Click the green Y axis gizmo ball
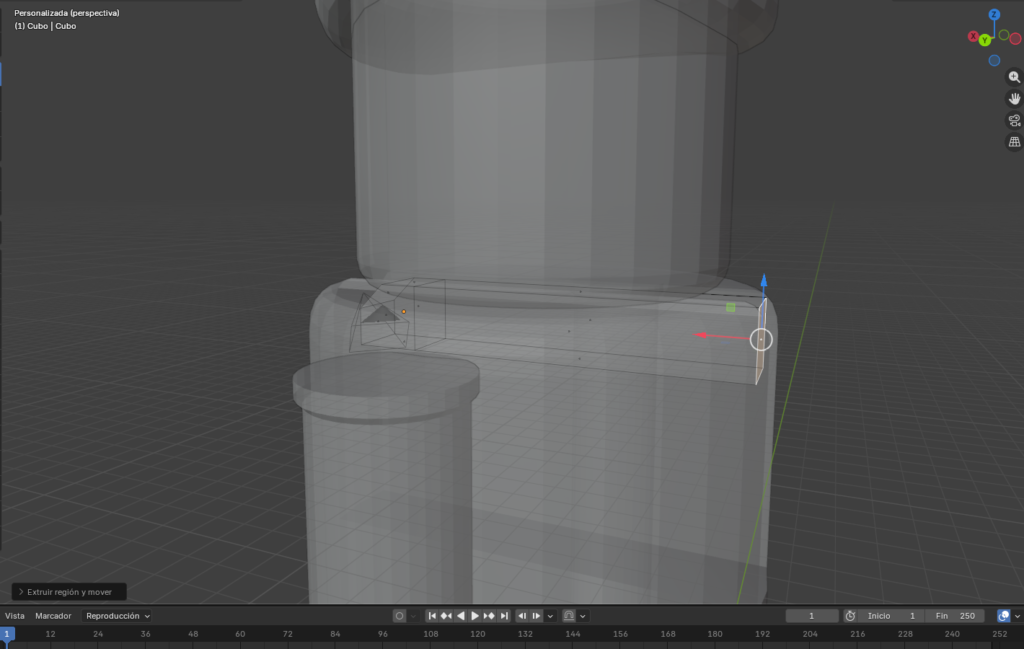The width and height of the screenshot is (1024, 649). tap(985, 40)
